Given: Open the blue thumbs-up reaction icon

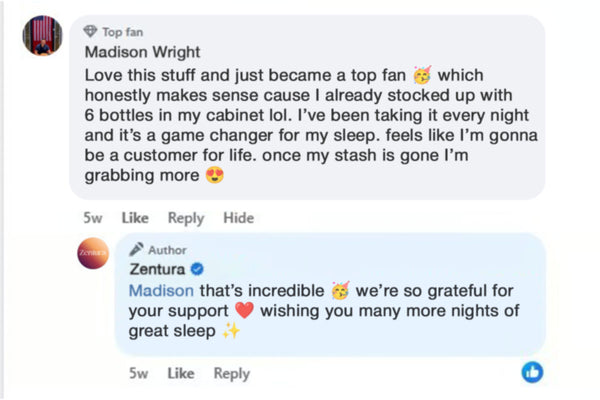Looking at the screenshot, I should tap(533, 372).
